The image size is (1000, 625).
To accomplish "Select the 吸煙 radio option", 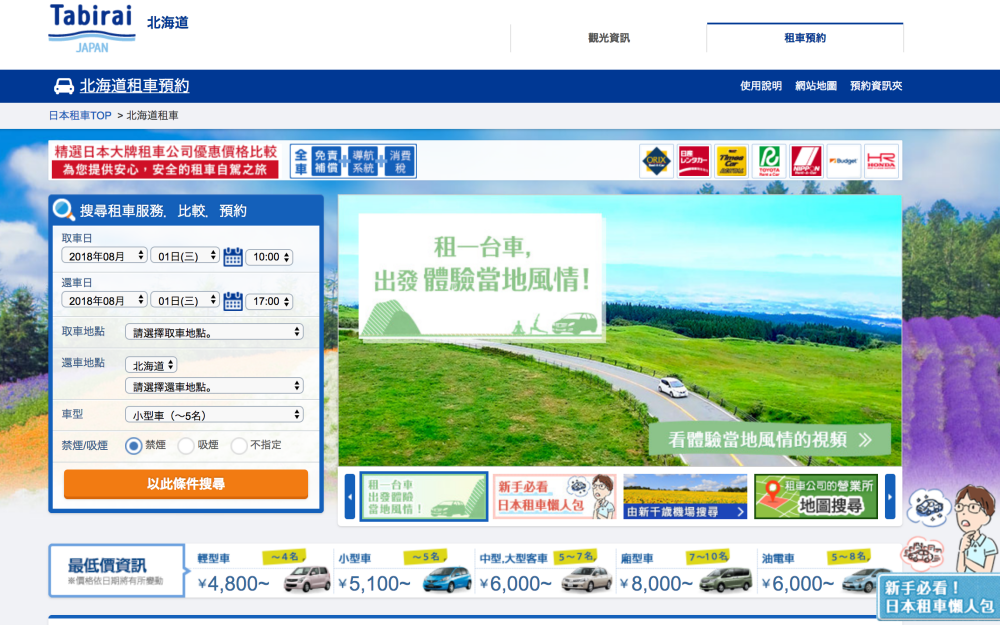I will pos(186,445).
